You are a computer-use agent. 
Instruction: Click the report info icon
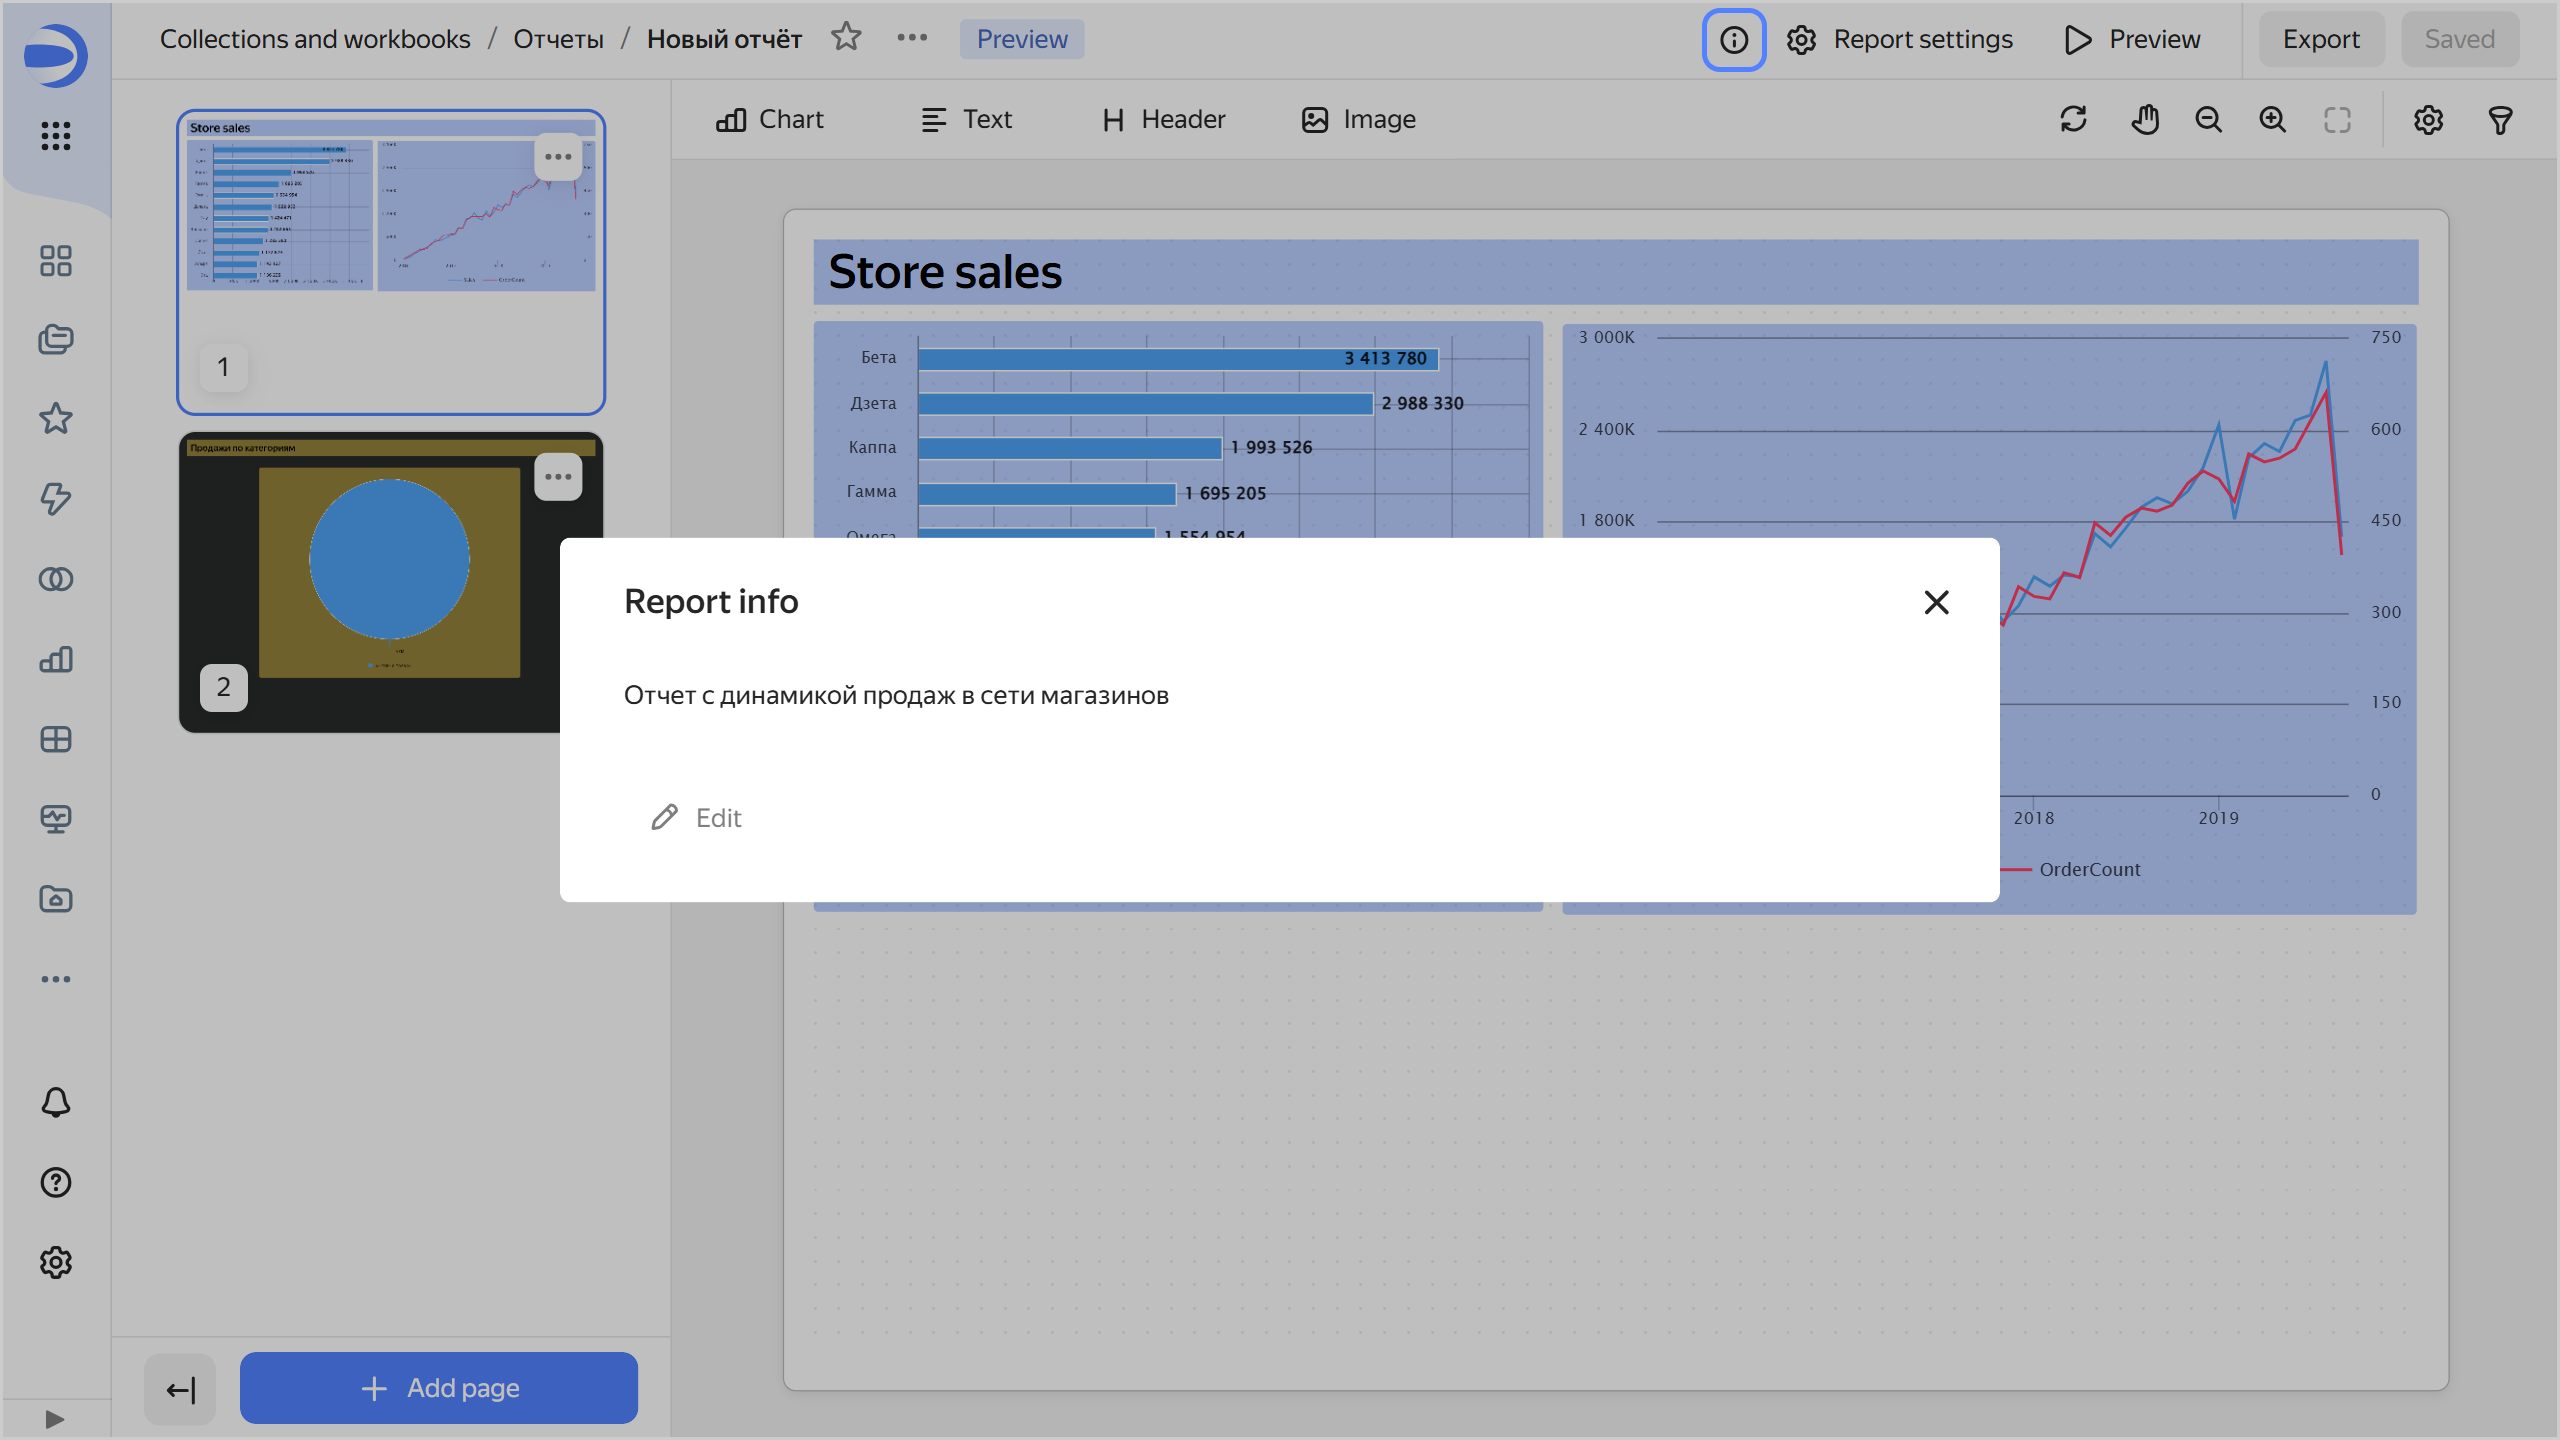click(x=1733, y=40)
